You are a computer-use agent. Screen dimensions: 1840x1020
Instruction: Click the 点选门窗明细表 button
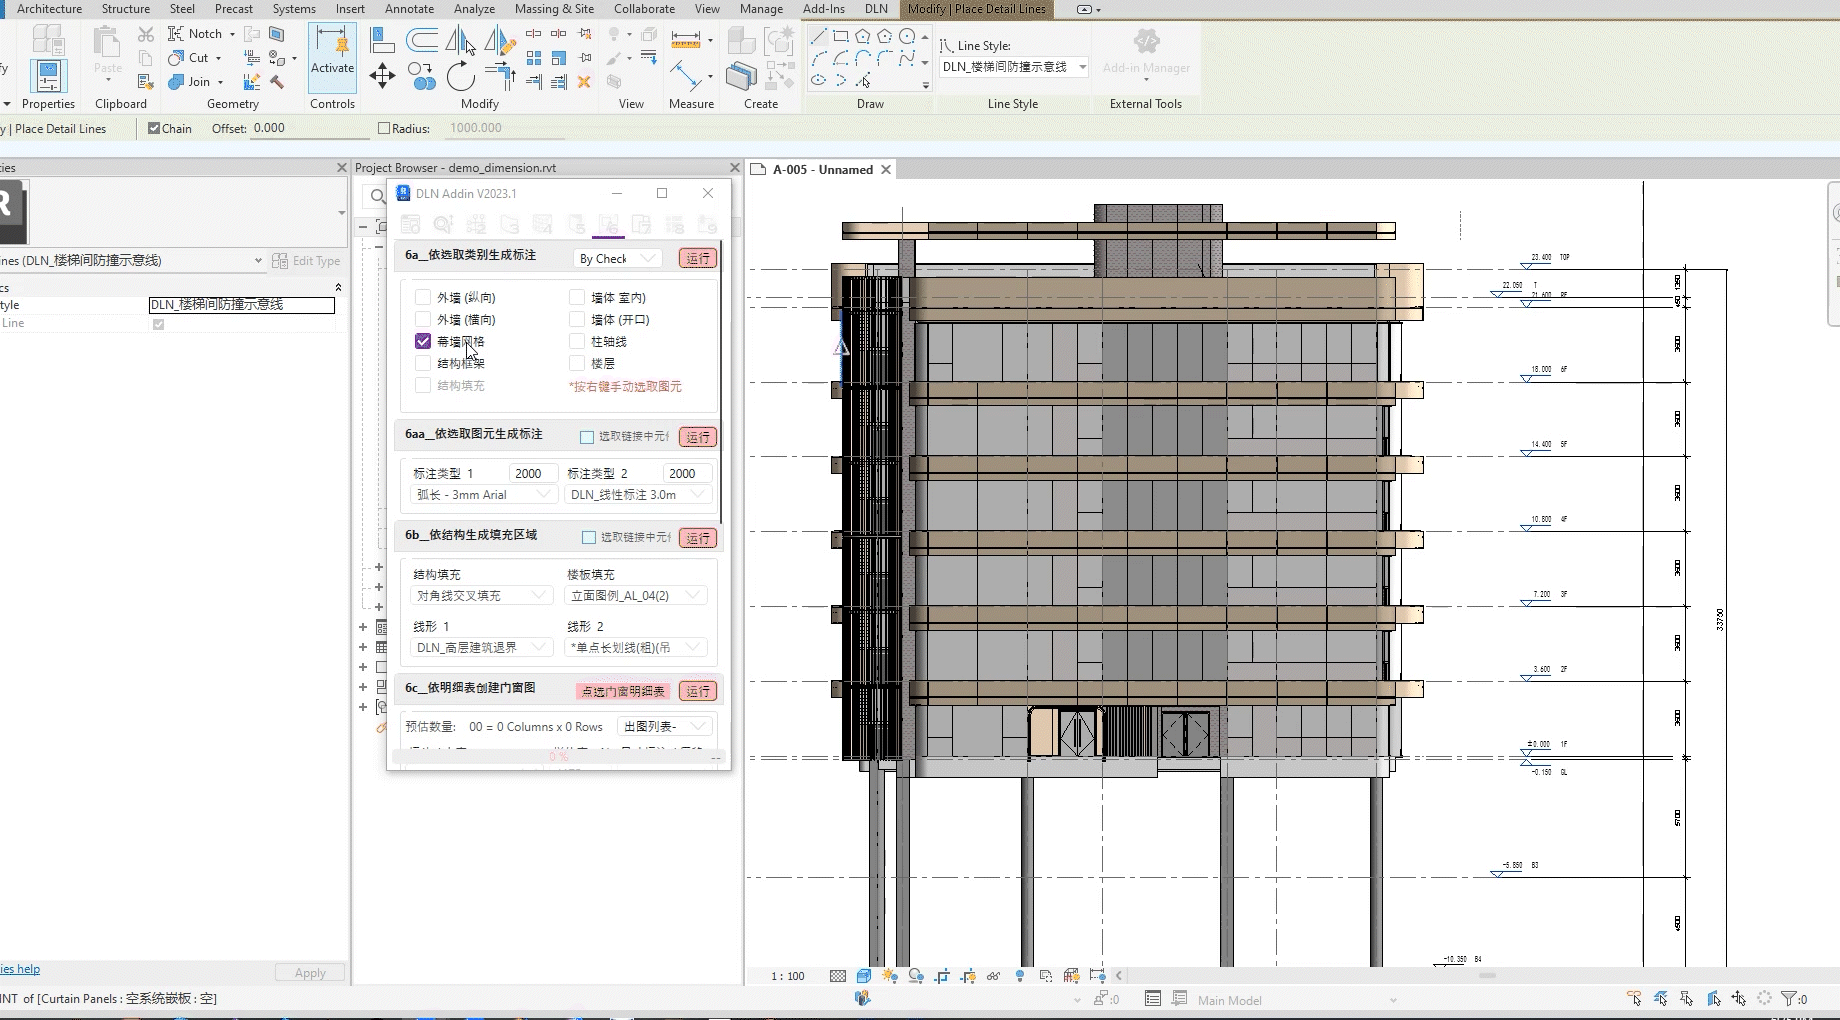click(x=623, y=691)
